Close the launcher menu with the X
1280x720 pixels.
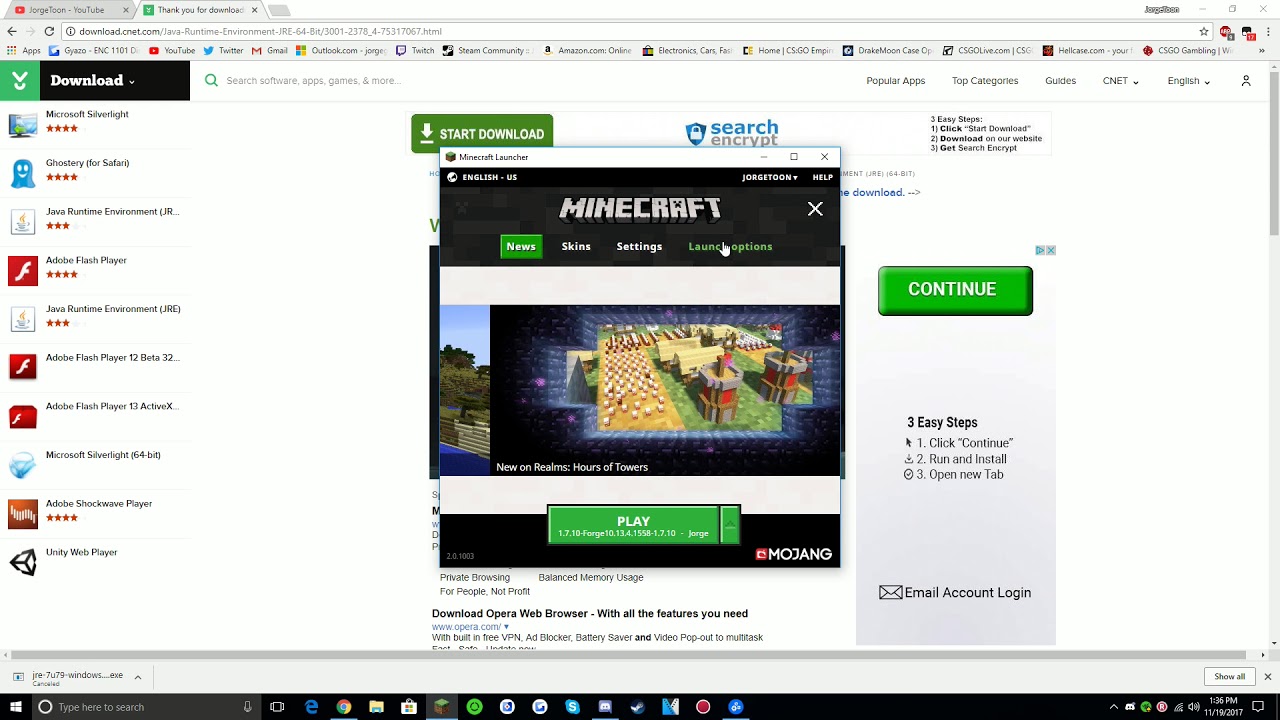[x=815, y=209]
